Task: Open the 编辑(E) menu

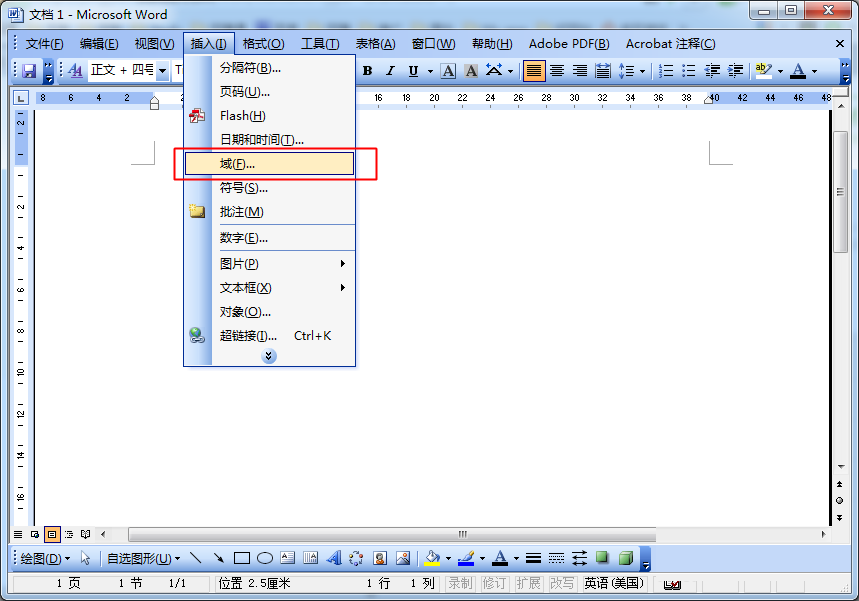Action: click(x=99, y=44)
